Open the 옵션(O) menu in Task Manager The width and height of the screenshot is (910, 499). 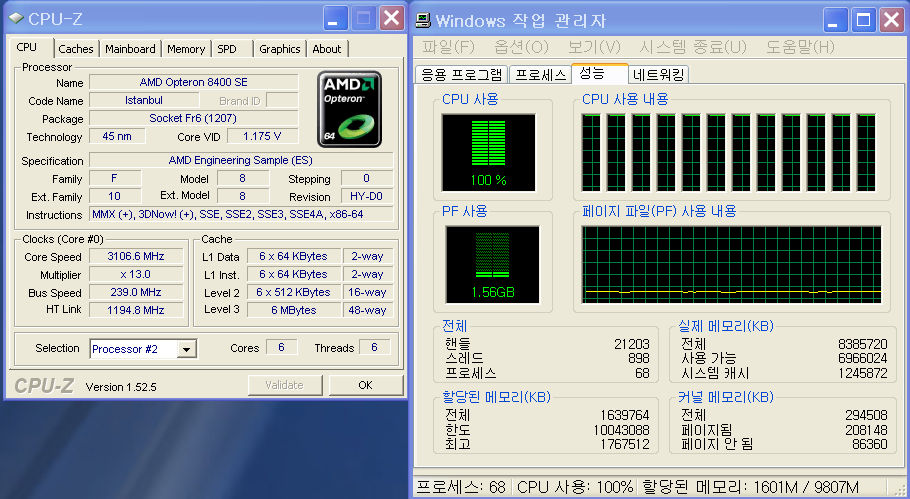tap(521, 47)
